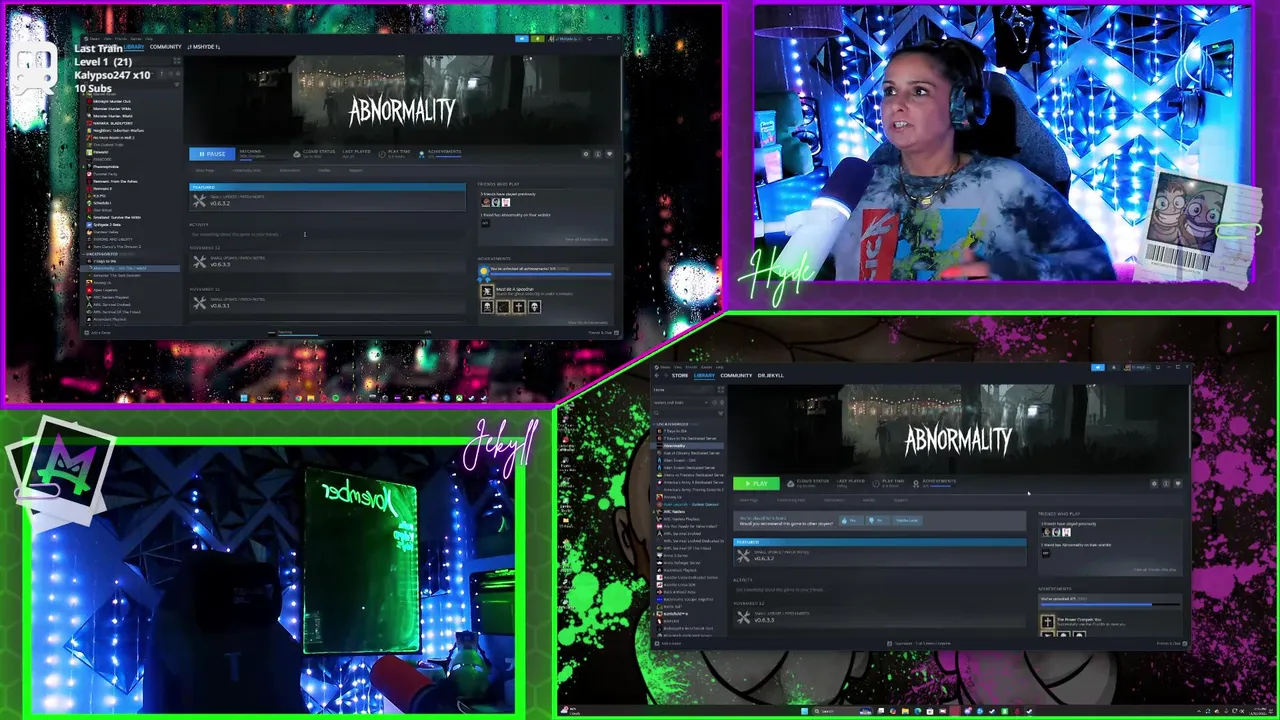The height and width of the screenshot is (720, 1280).
Task: Click Friends & Chat in Dr.Jekyll's Steam window
Action: click(x=1172, y=643)
